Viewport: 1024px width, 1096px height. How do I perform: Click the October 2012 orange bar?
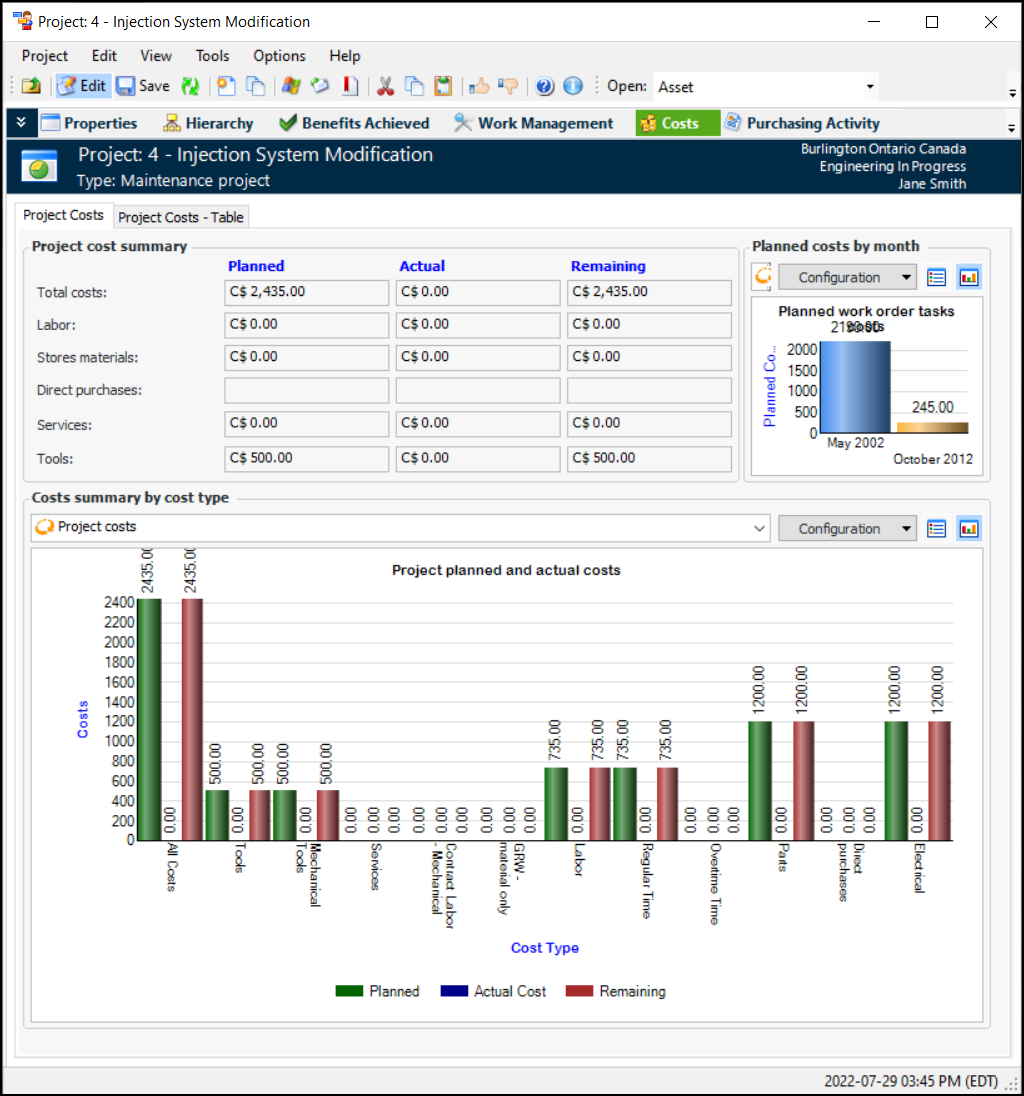coord(932,428)
